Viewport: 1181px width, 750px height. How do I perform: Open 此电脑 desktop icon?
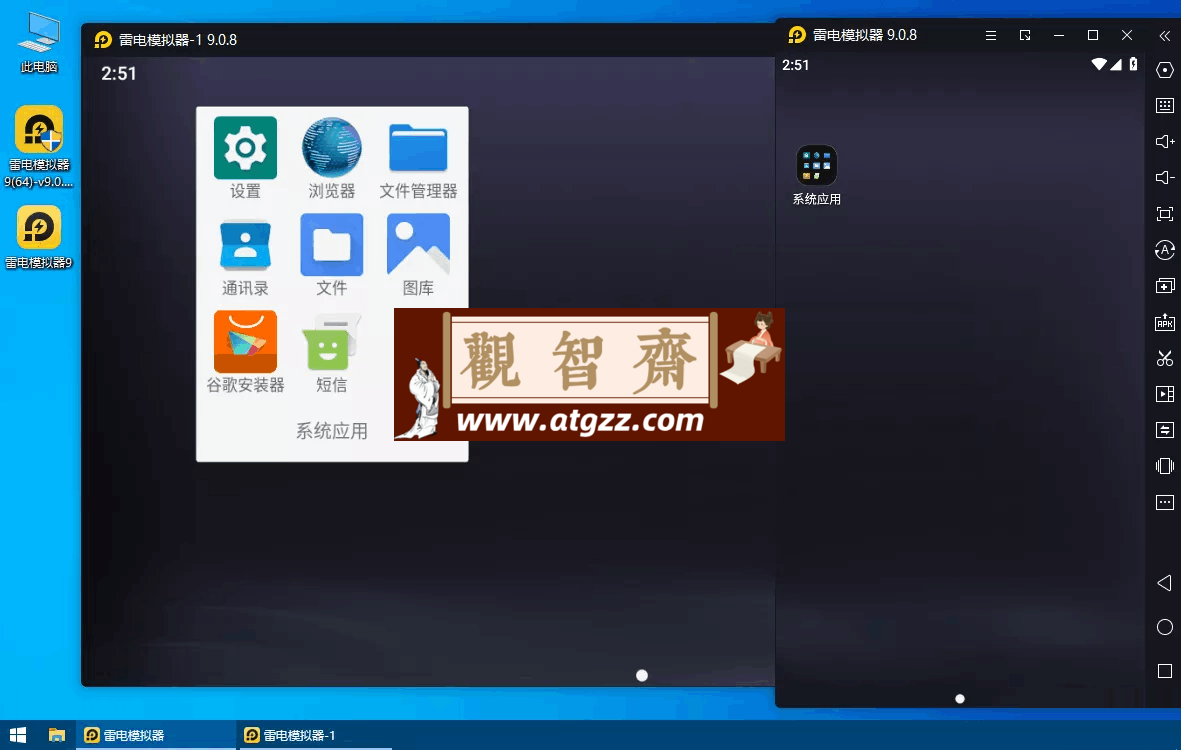point(39,43)
